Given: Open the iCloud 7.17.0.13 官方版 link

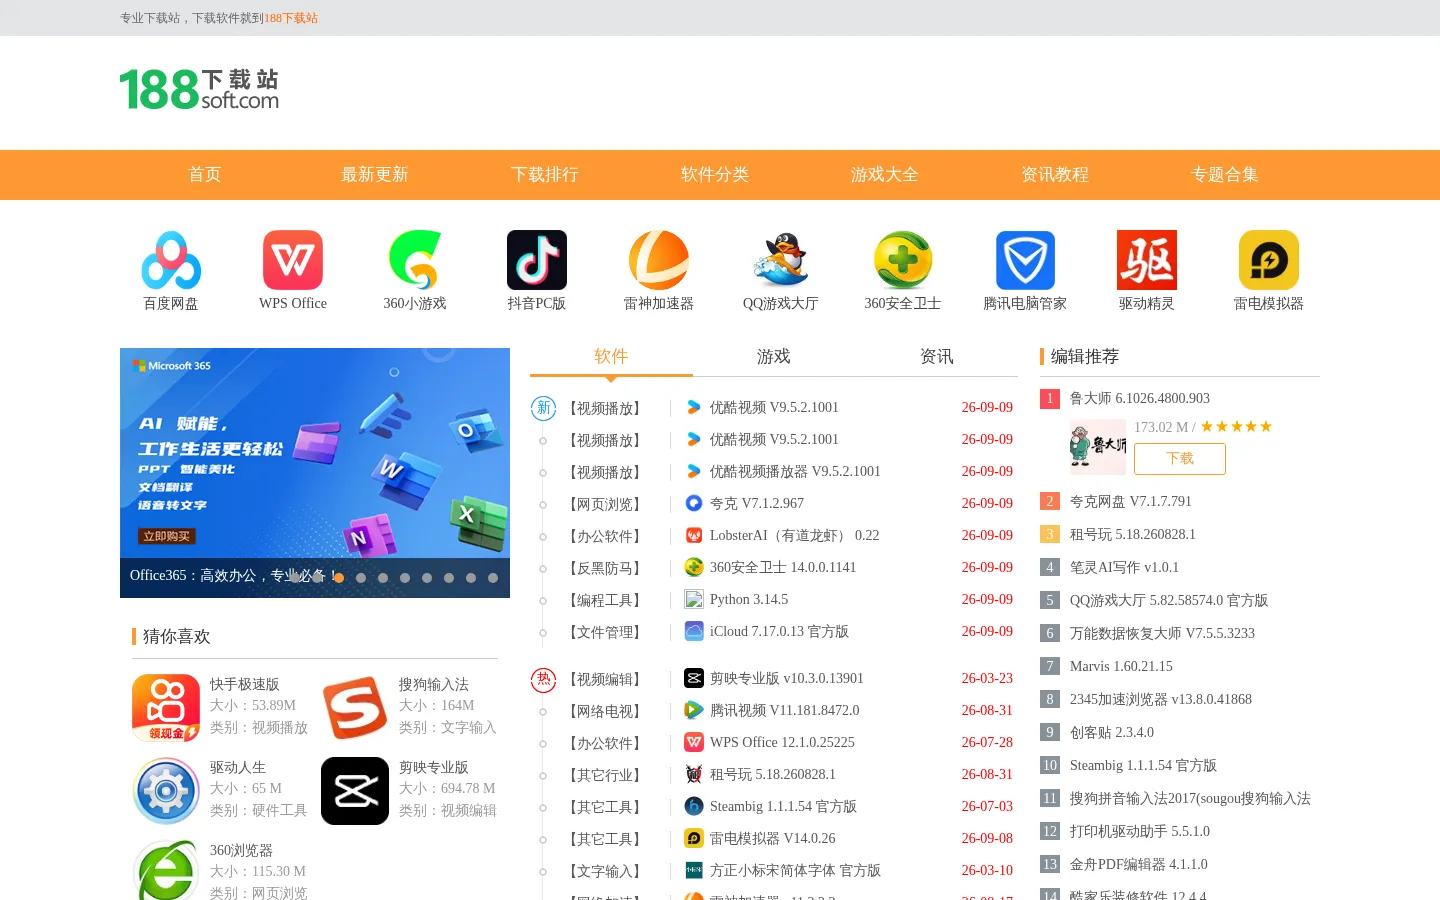Looking at the screenshot, I should coord(779,631).
